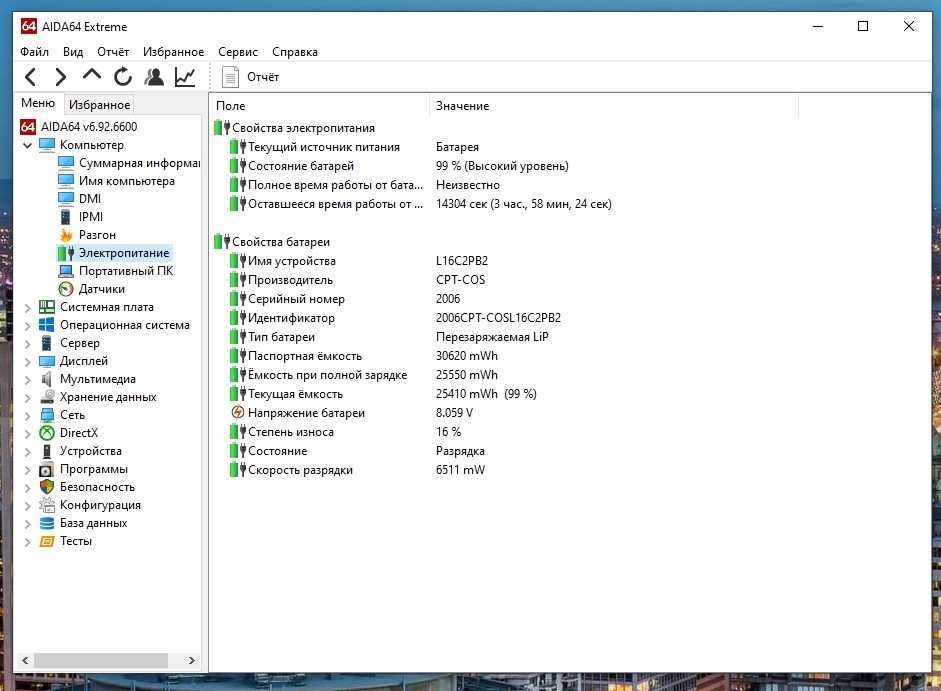941x691 pixels.
Task: Click the identifier value 2006CPT-COSL16C2PB2
Action: [498, 318]
